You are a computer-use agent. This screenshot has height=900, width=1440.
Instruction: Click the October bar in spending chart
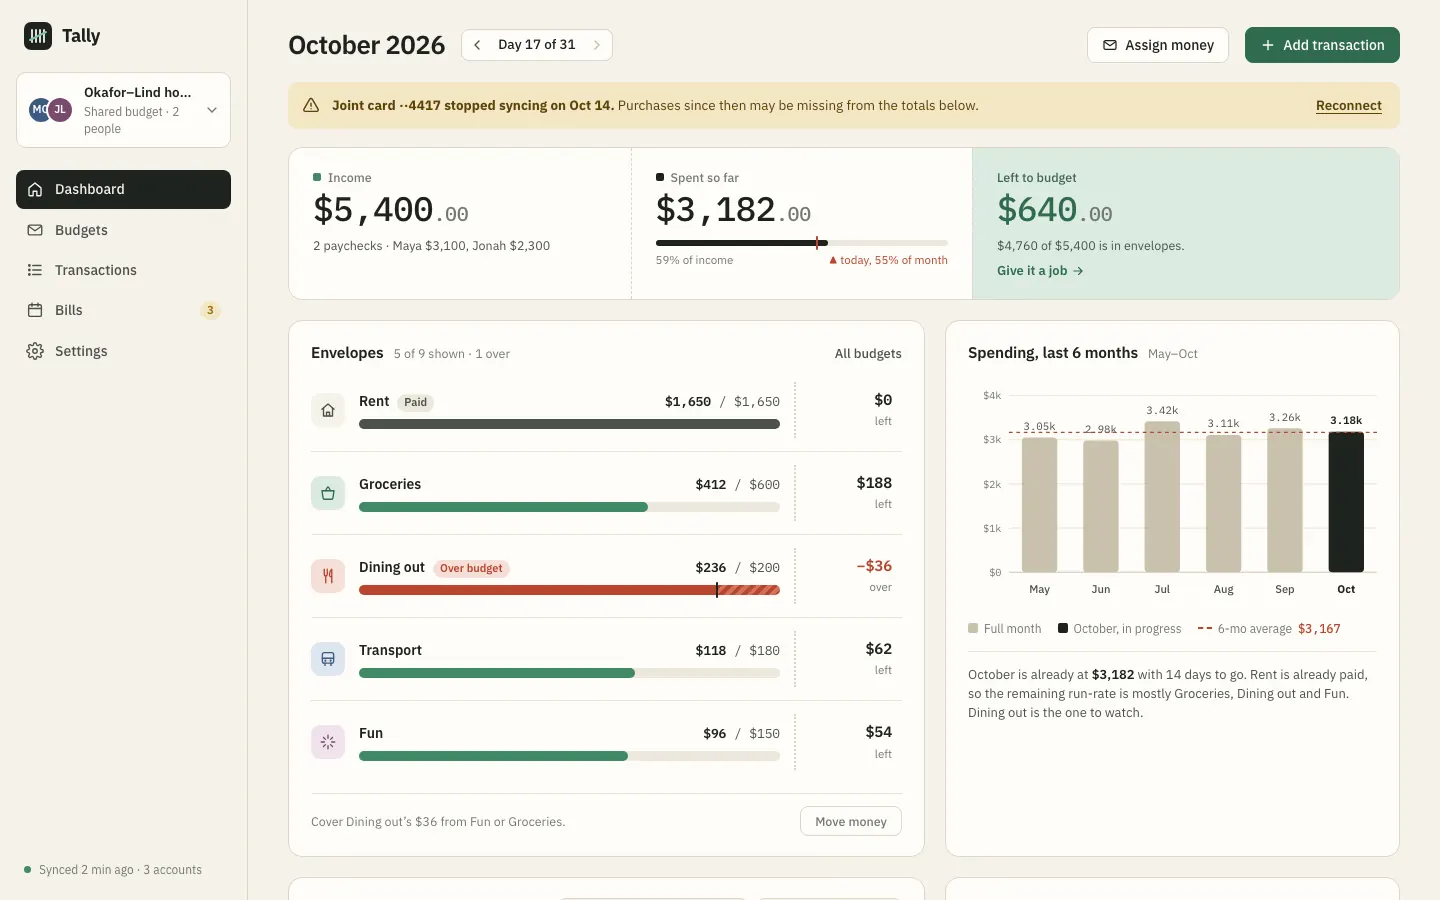[1346, 501]
